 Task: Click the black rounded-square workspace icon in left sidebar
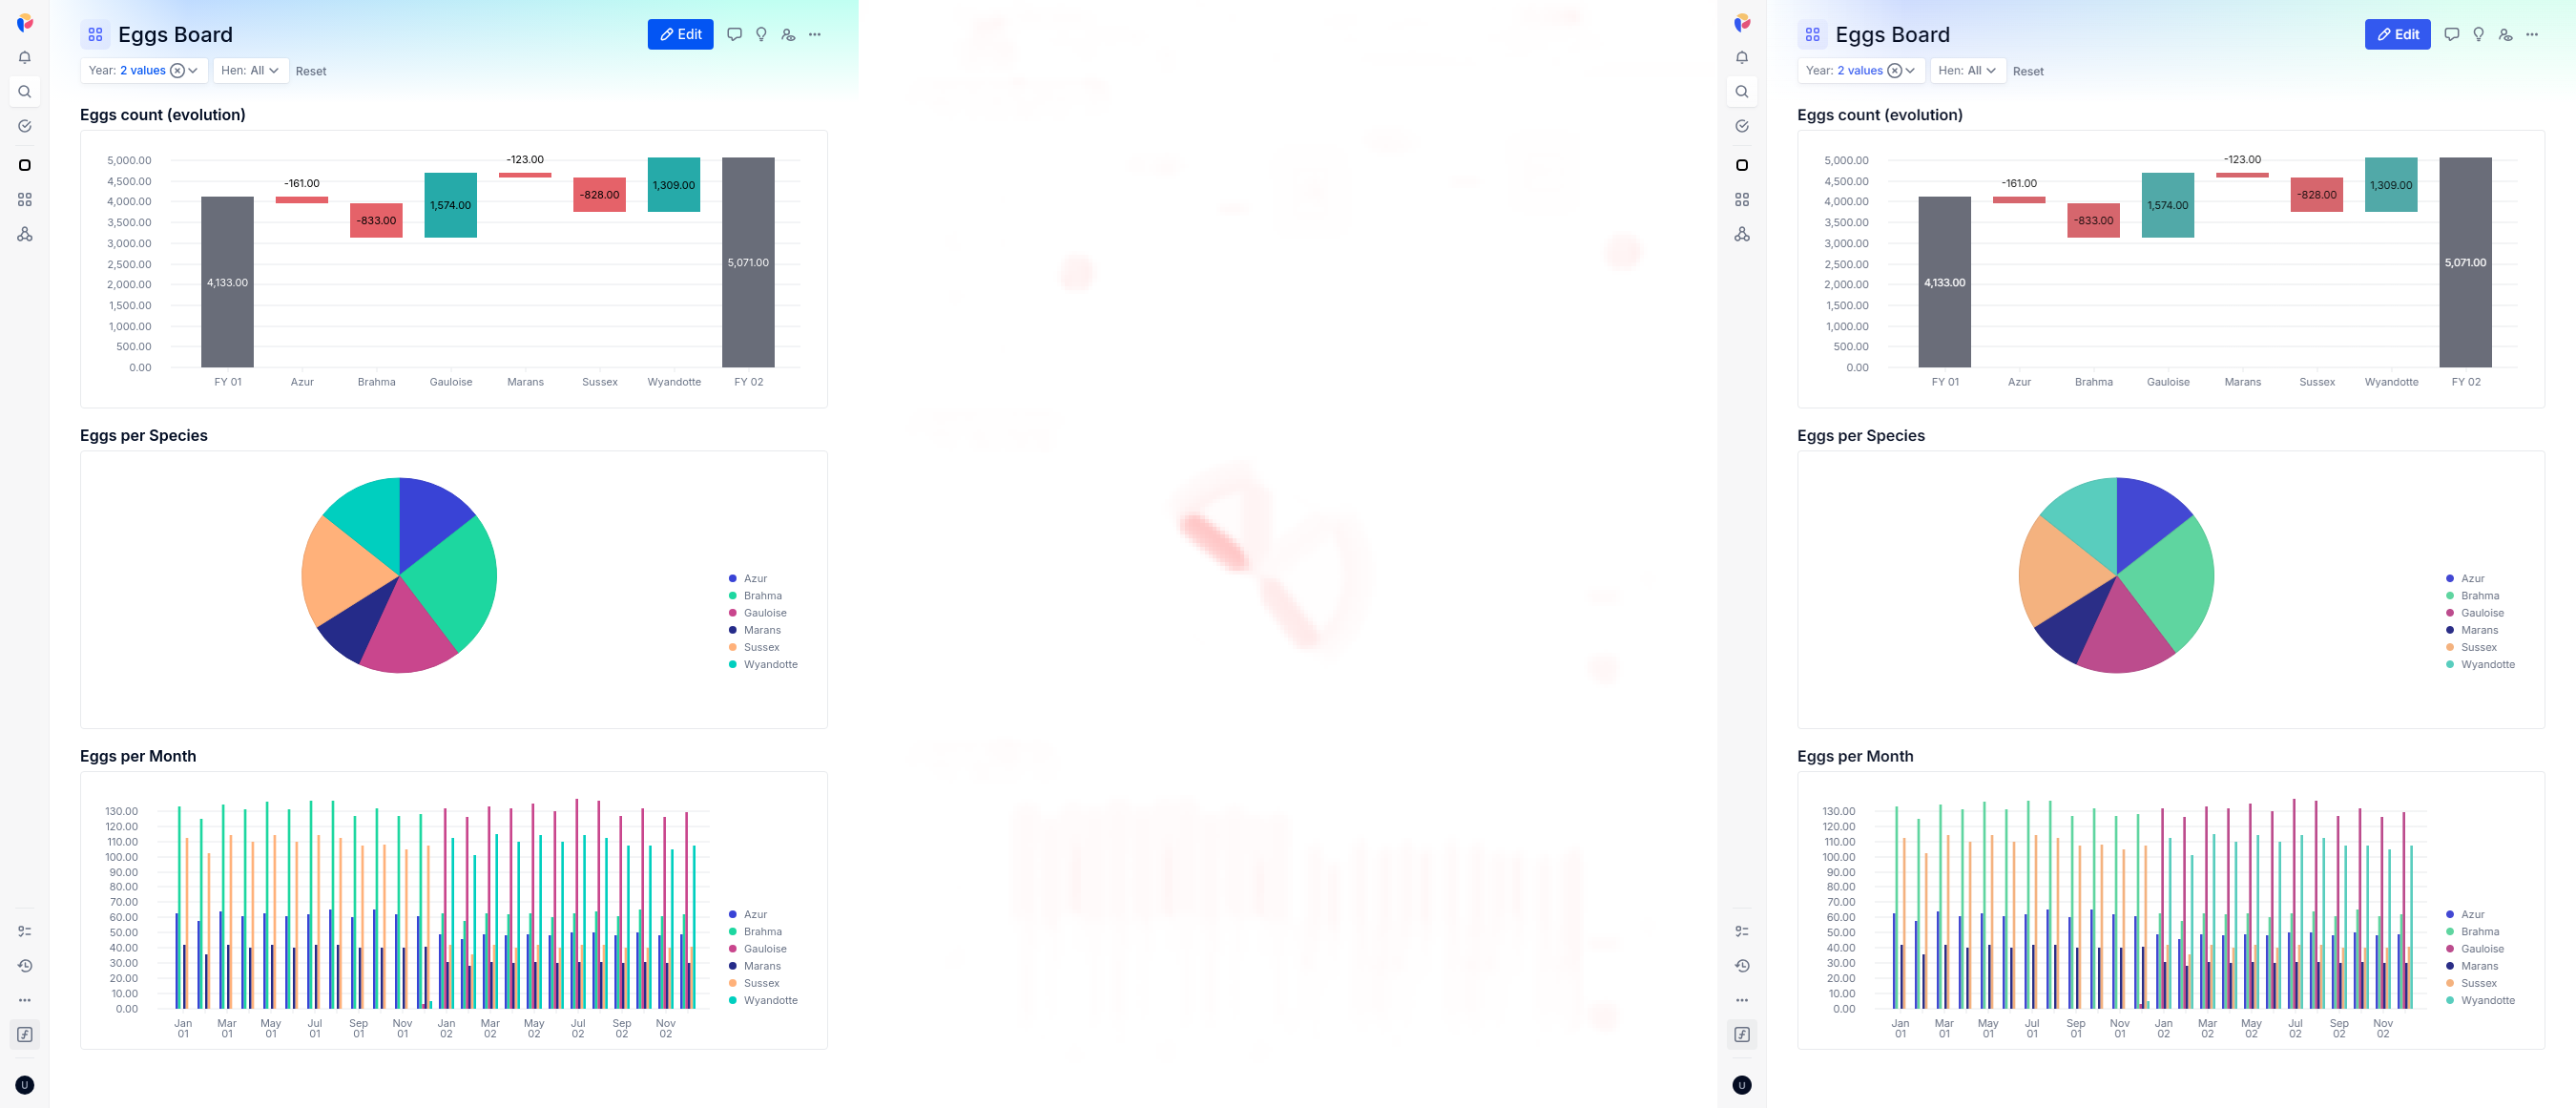[x=25, y=165]
